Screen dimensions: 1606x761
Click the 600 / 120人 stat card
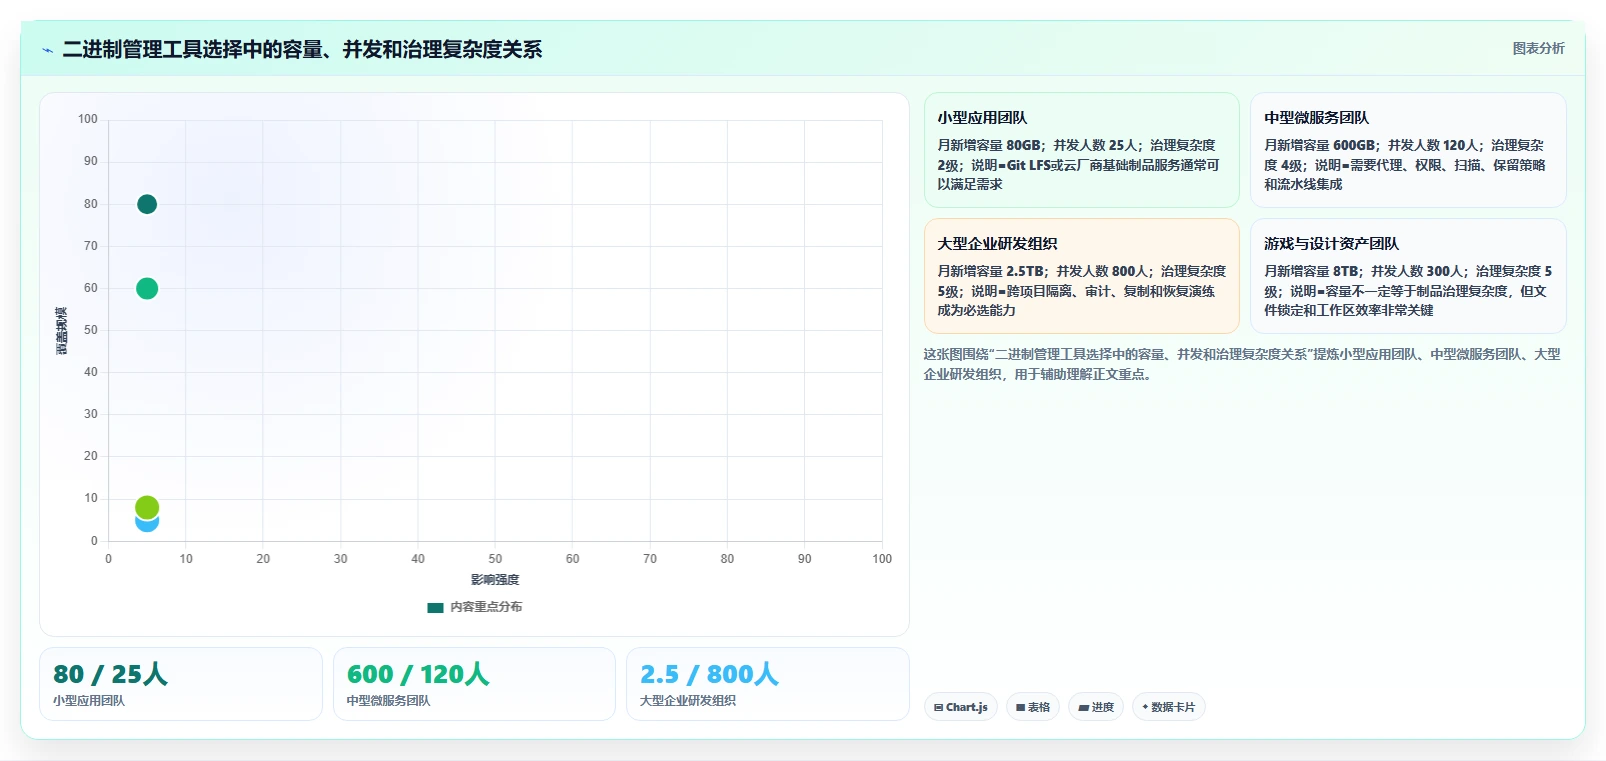coord(474,684)
